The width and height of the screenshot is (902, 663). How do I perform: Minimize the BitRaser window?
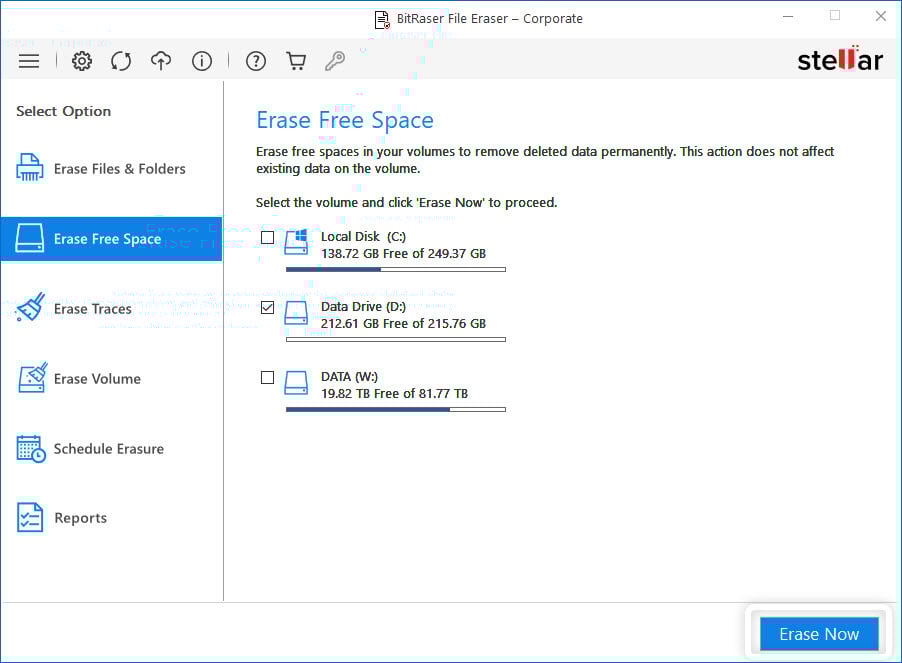pos(788,17)
